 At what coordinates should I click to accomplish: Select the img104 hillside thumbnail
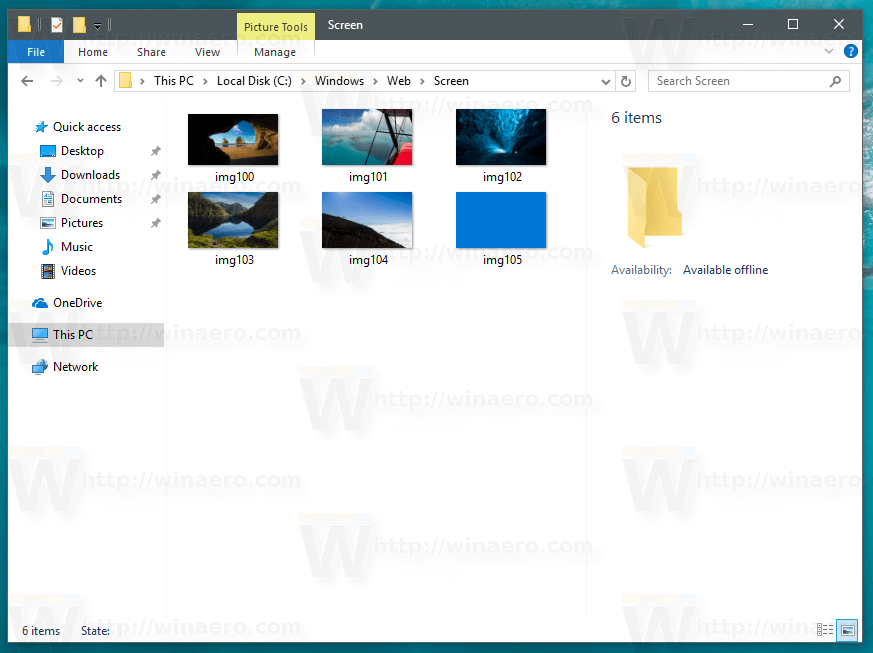[367, 220]
